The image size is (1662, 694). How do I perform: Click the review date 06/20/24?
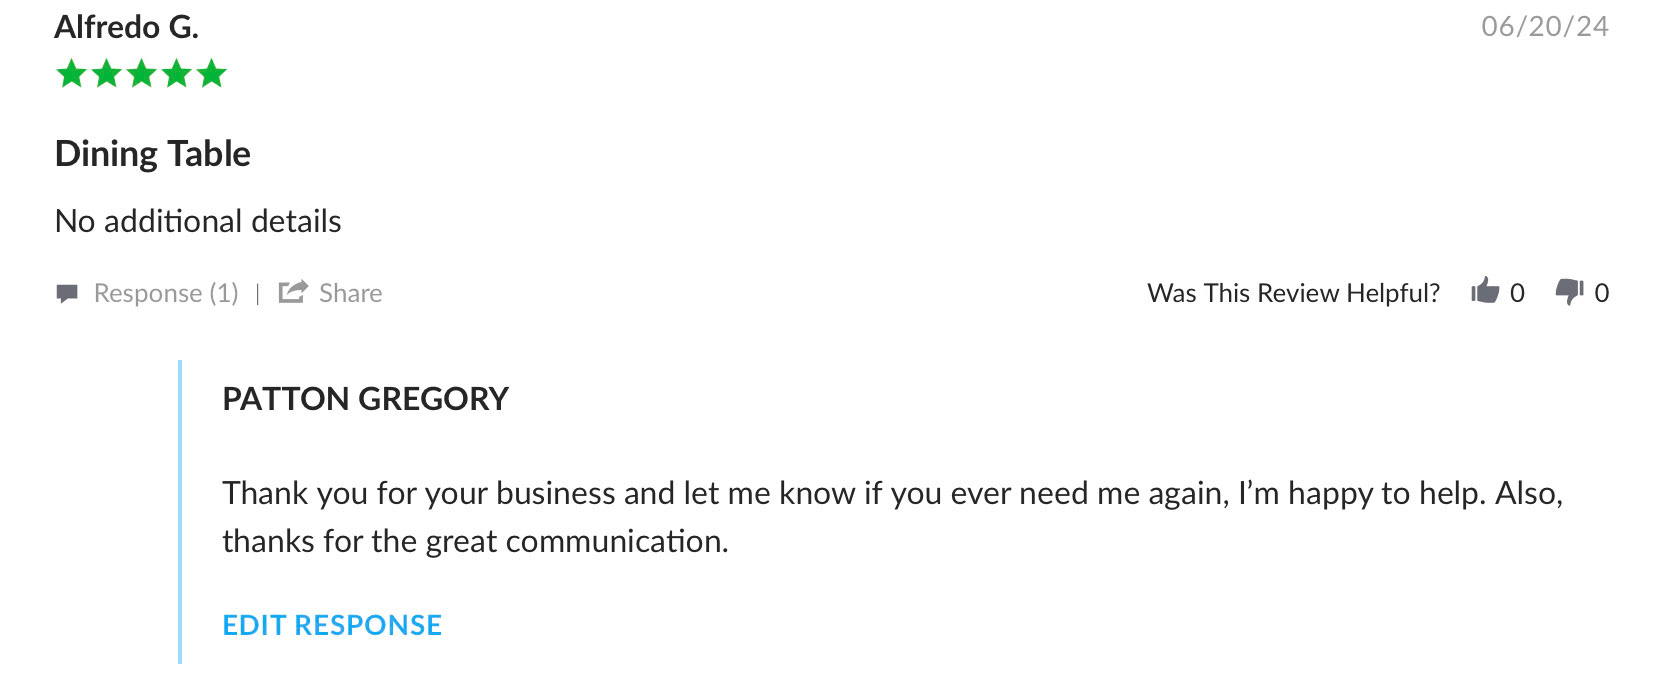[x=1544, y=27]
